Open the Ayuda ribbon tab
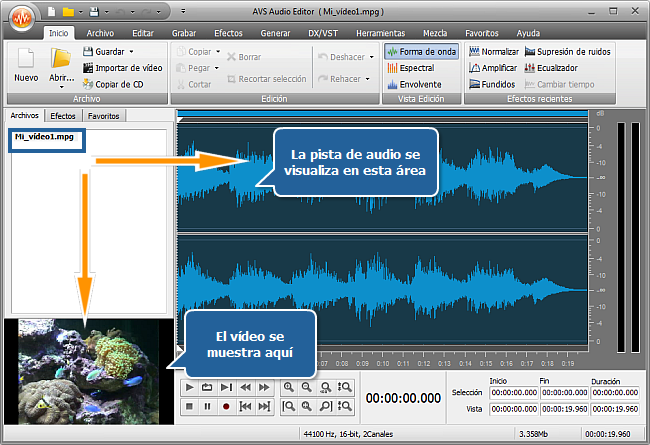 coord(528,33)
